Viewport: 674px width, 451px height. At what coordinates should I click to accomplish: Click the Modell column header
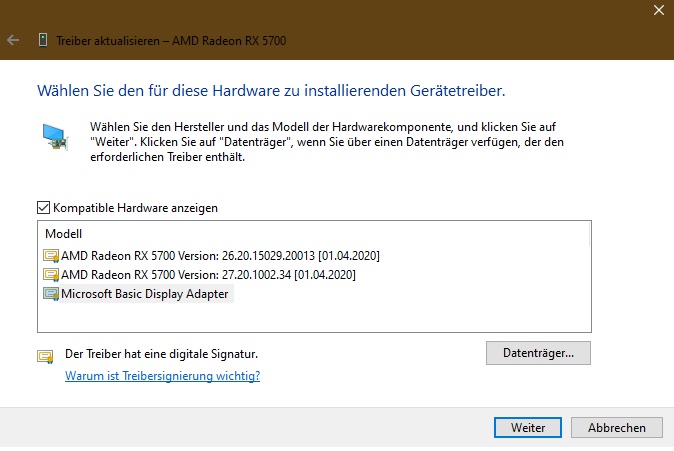point(63,234)
